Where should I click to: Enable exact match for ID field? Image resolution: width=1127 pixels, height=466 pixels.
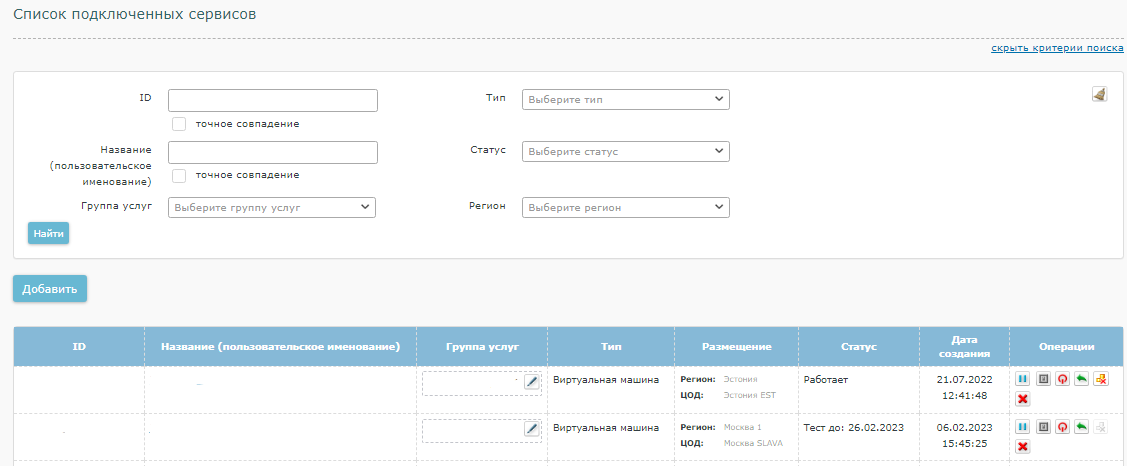coord(180,124)
